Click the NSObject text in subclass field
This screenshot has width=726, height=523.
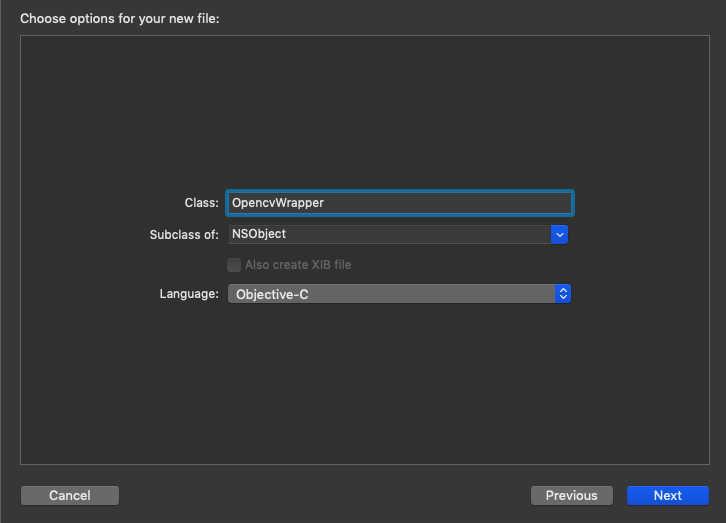coord(259,234)
